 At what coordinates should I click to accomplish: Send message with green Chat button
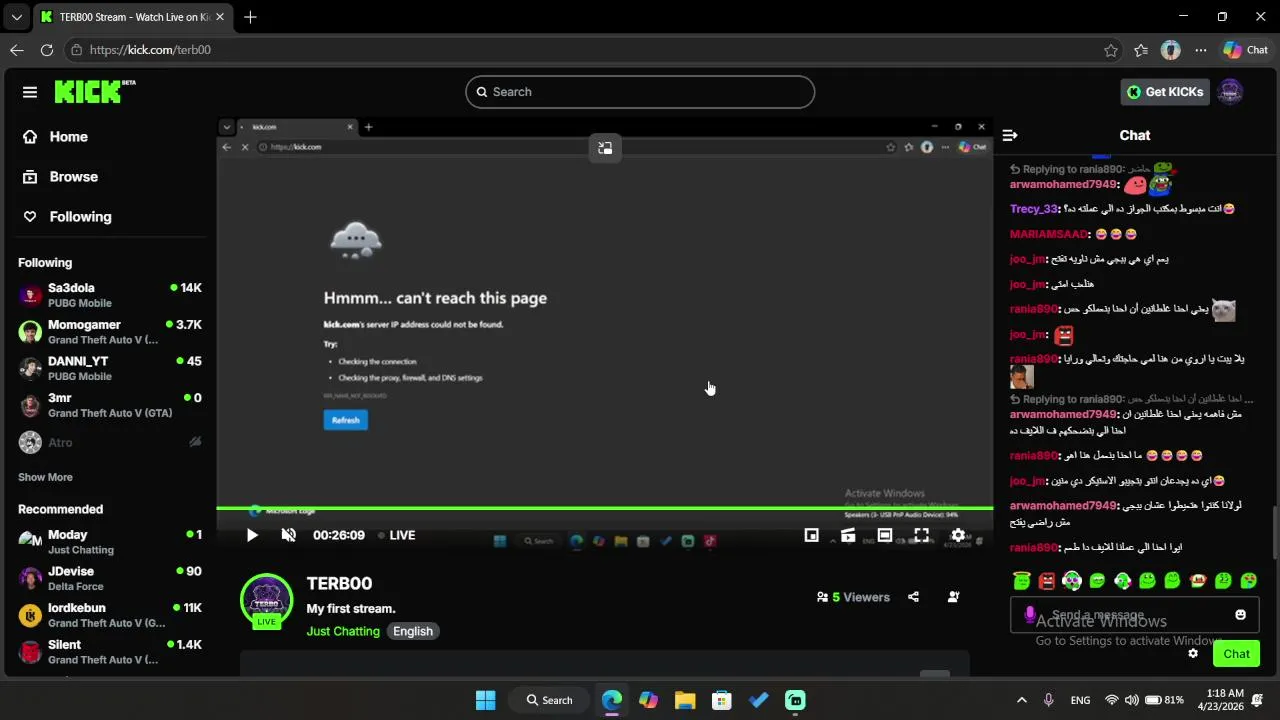click(1236, 654)
